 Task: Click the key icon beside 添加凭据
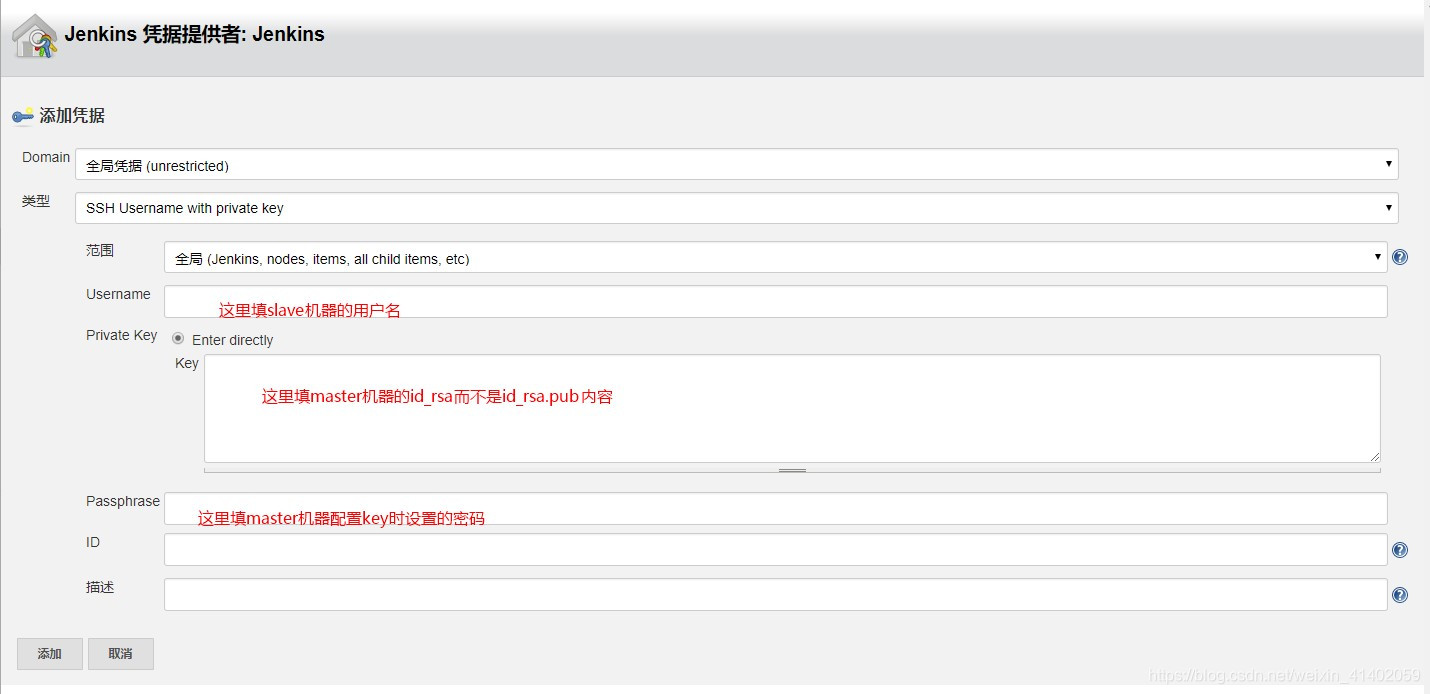[23, 116]
